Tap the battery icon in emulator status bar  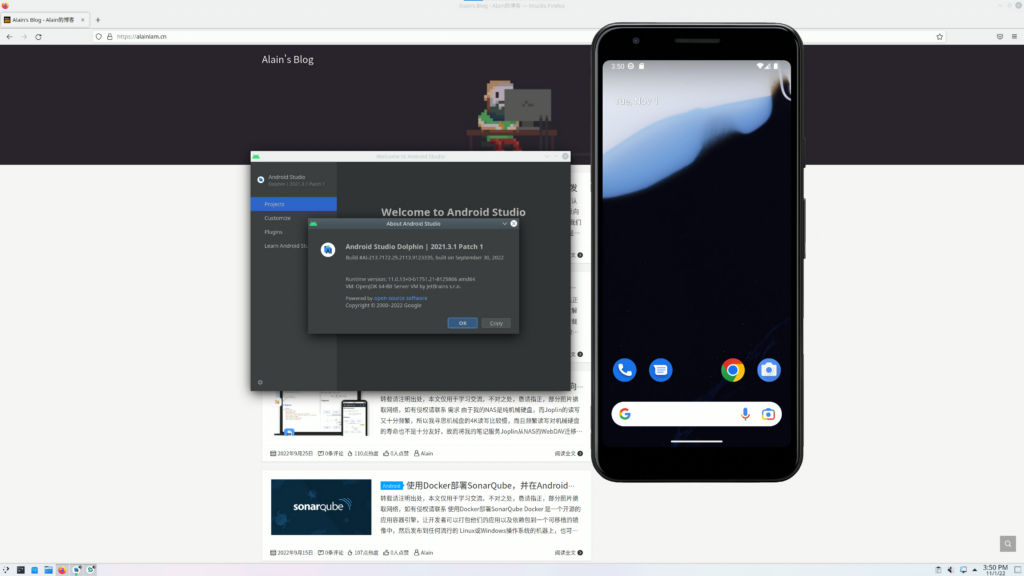tap(776, 66)
